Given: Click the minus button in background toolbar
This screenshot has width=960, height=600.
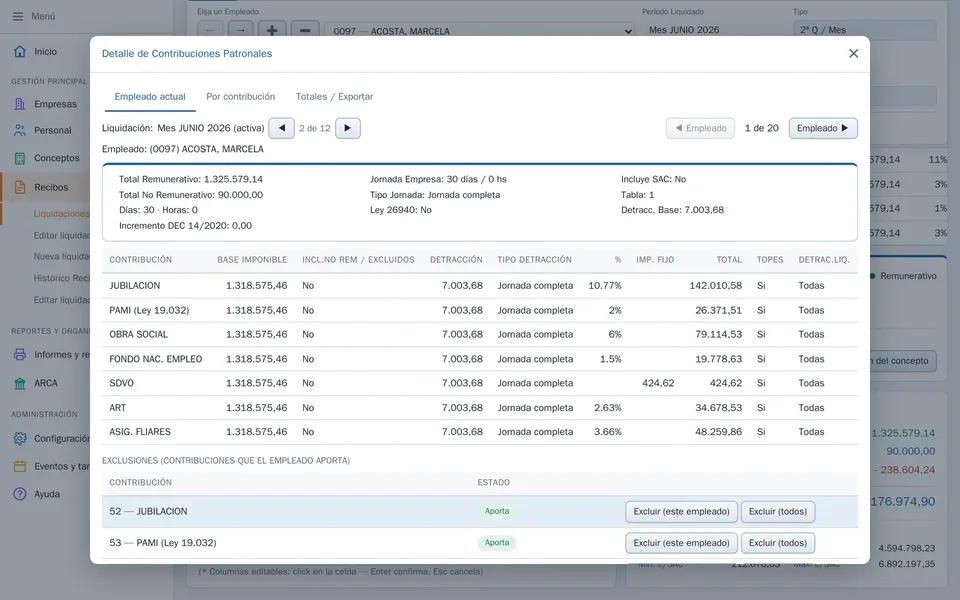Looking at the screenshot, I should point(305,31).
